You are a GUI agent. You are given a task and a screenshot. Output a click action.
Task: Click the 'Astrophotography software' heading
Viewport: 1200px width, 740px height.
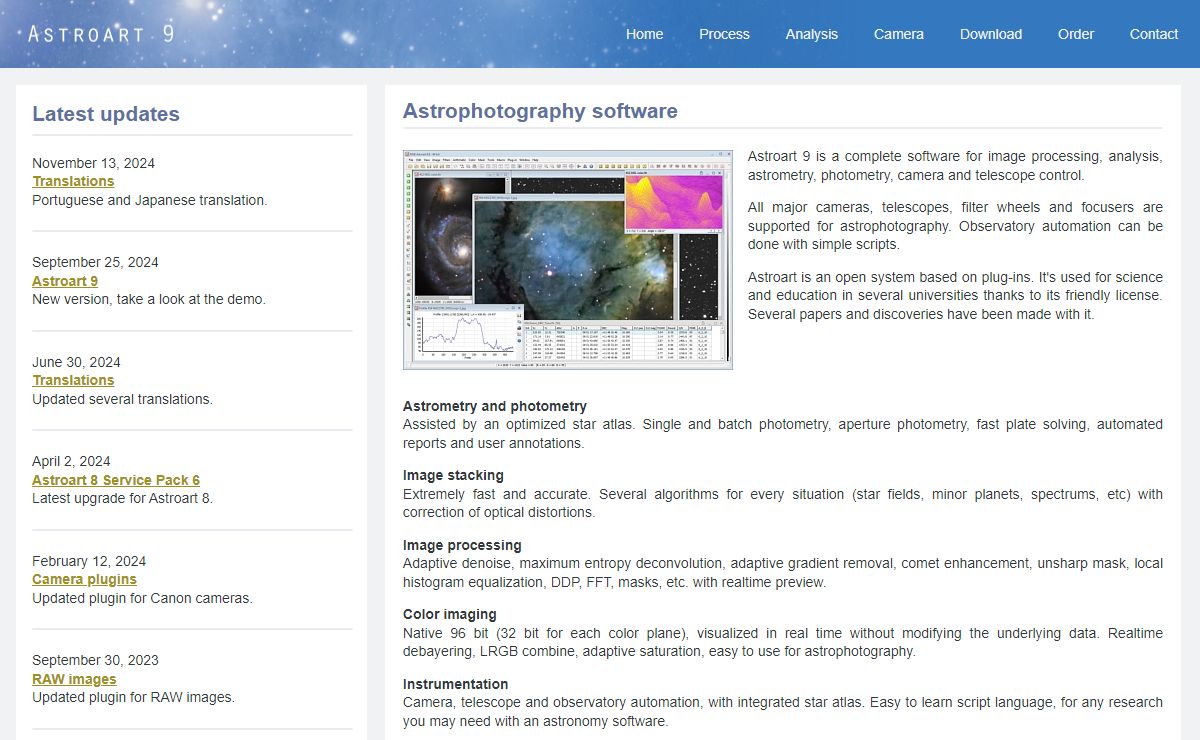[540, 111]
